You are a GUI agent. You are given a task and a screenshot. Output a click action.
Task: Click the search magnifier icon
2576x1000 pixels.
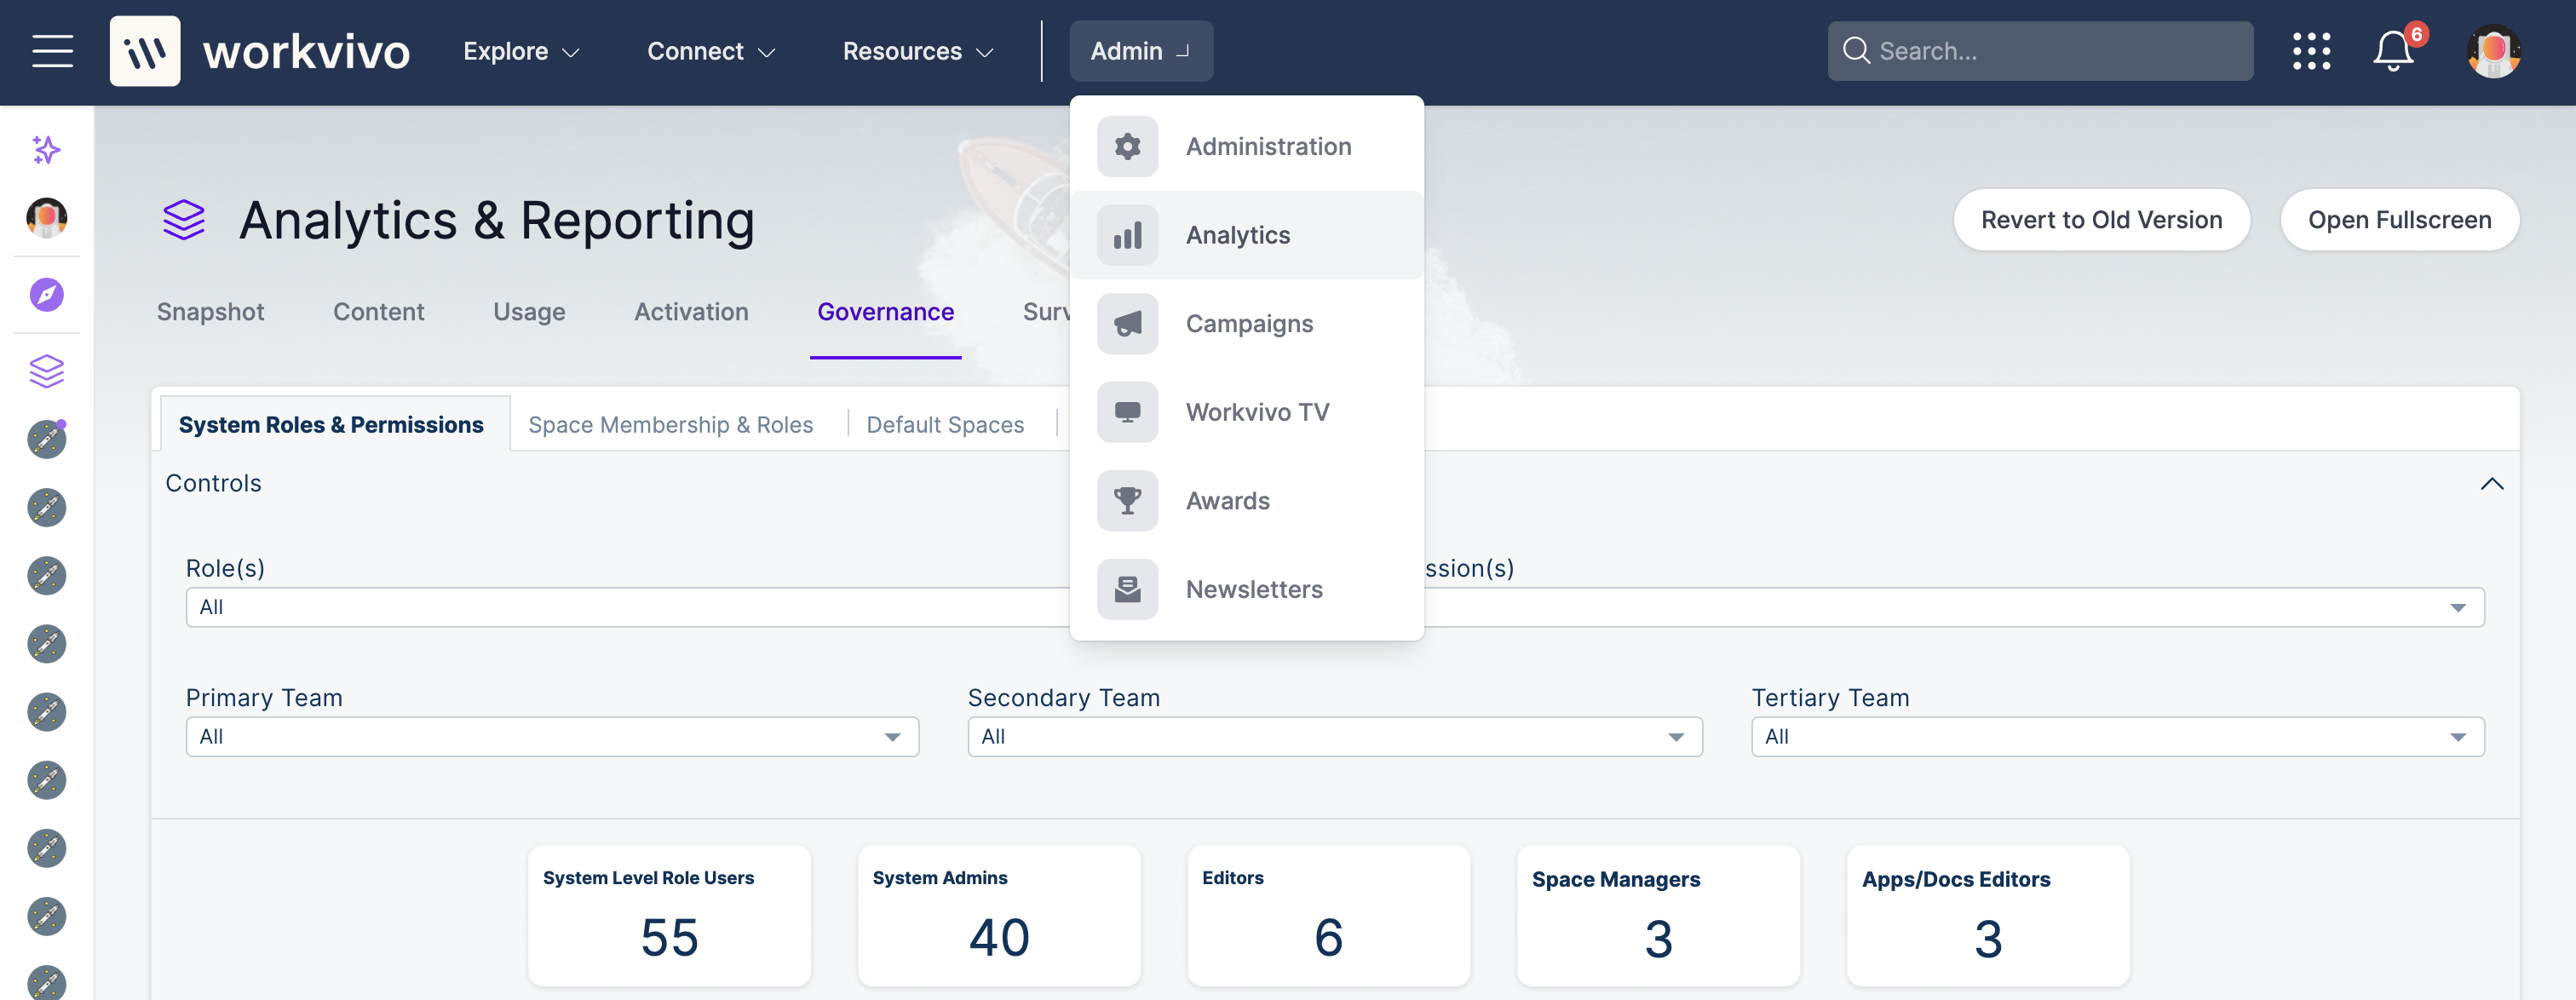1856,51
